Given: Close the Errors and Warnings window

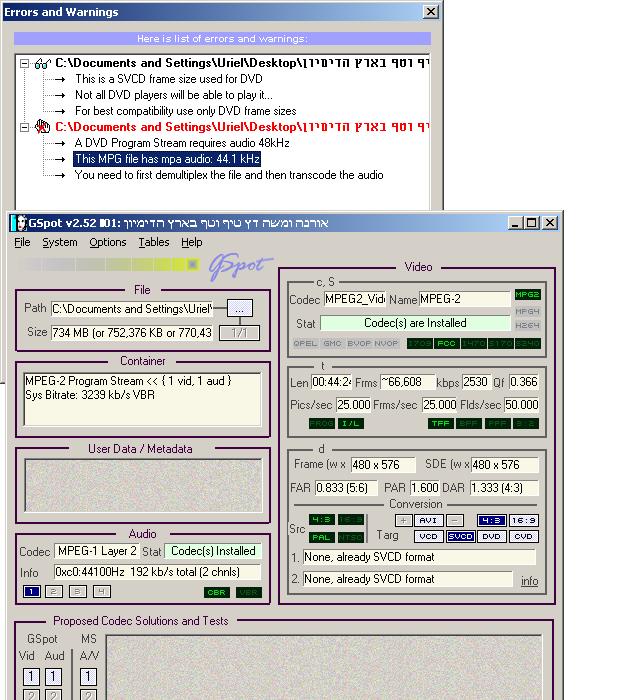Looking at the screenshot, I should [430, 12].
